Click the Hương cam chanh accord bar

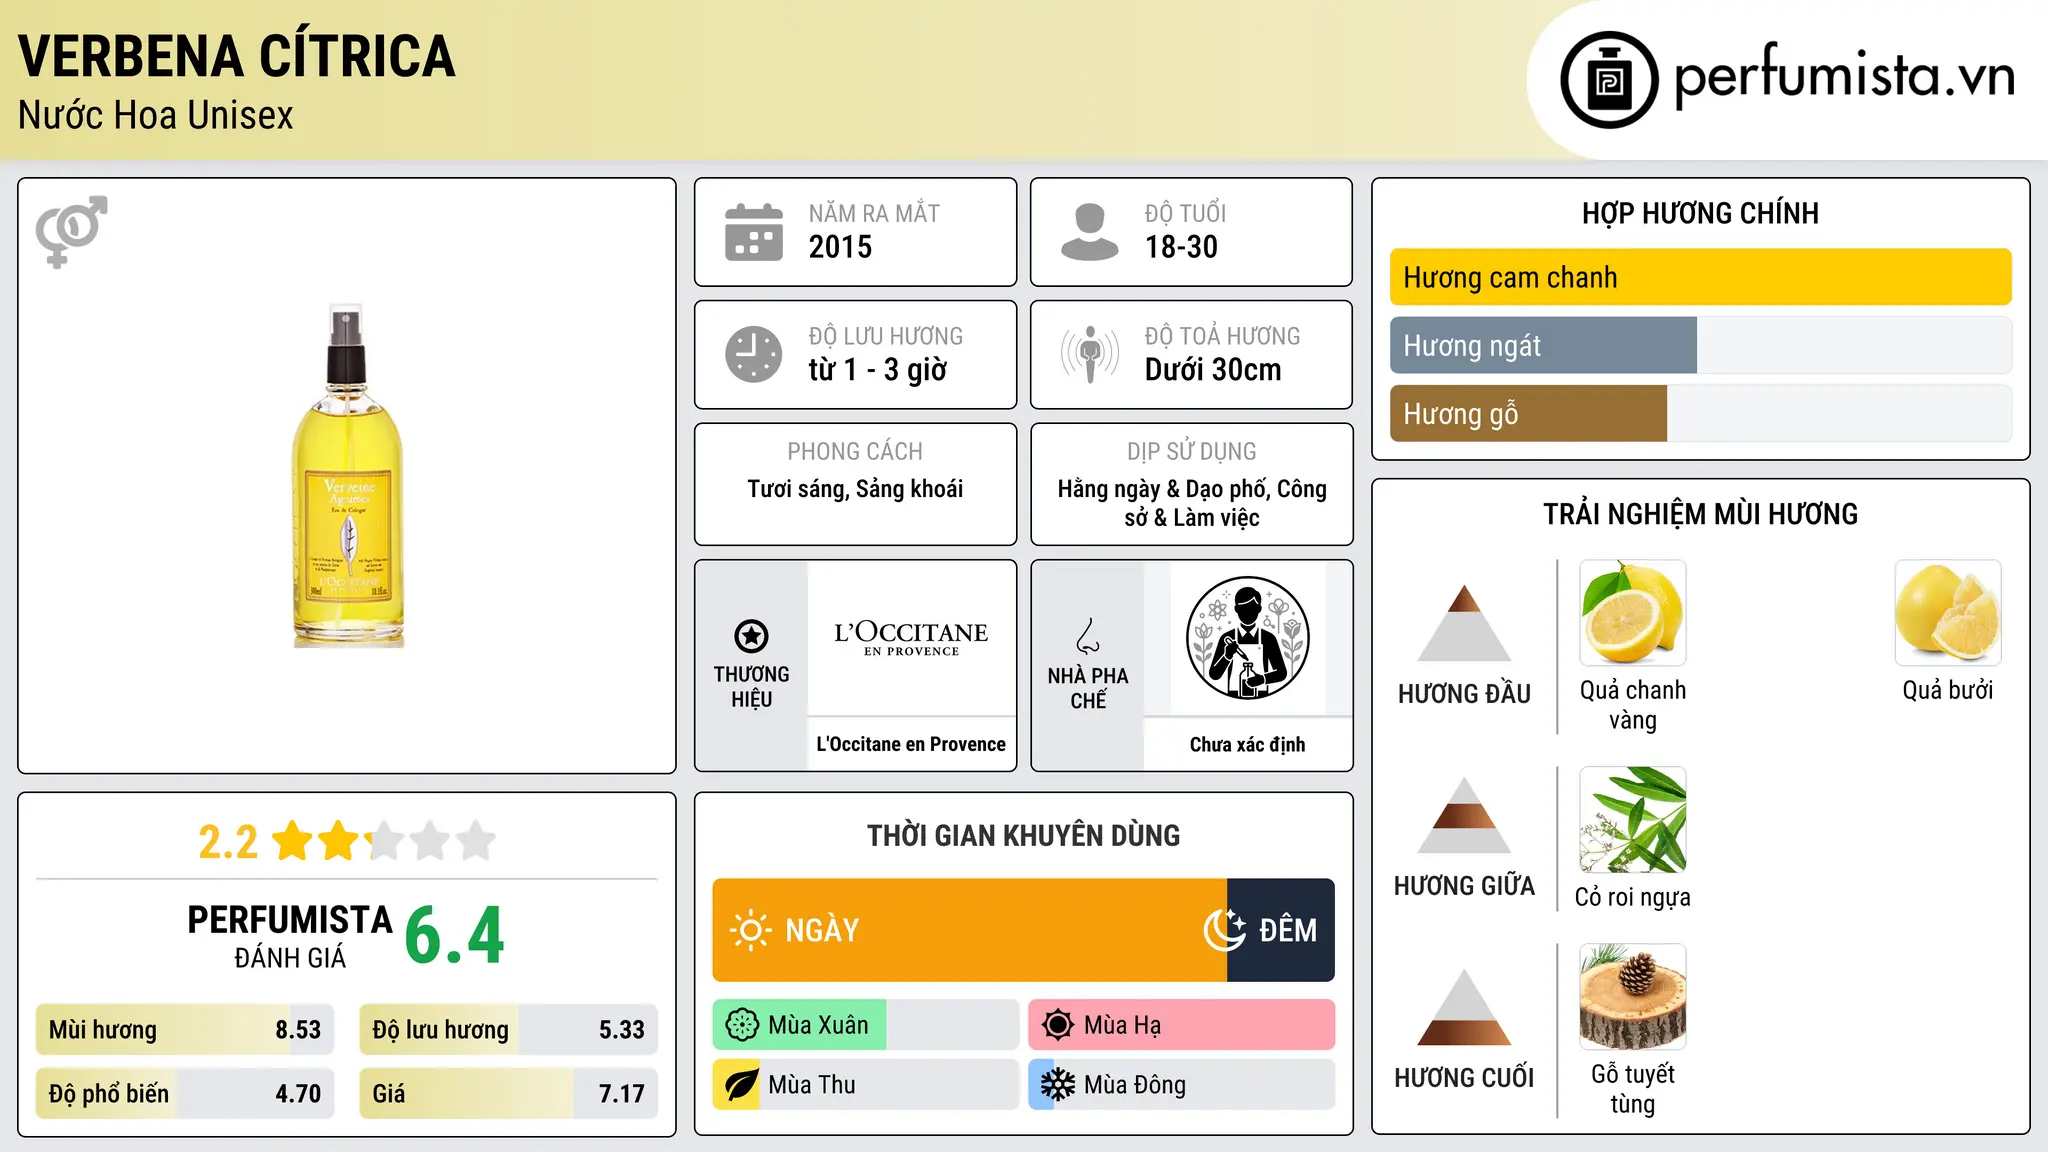pos(1700,277)
